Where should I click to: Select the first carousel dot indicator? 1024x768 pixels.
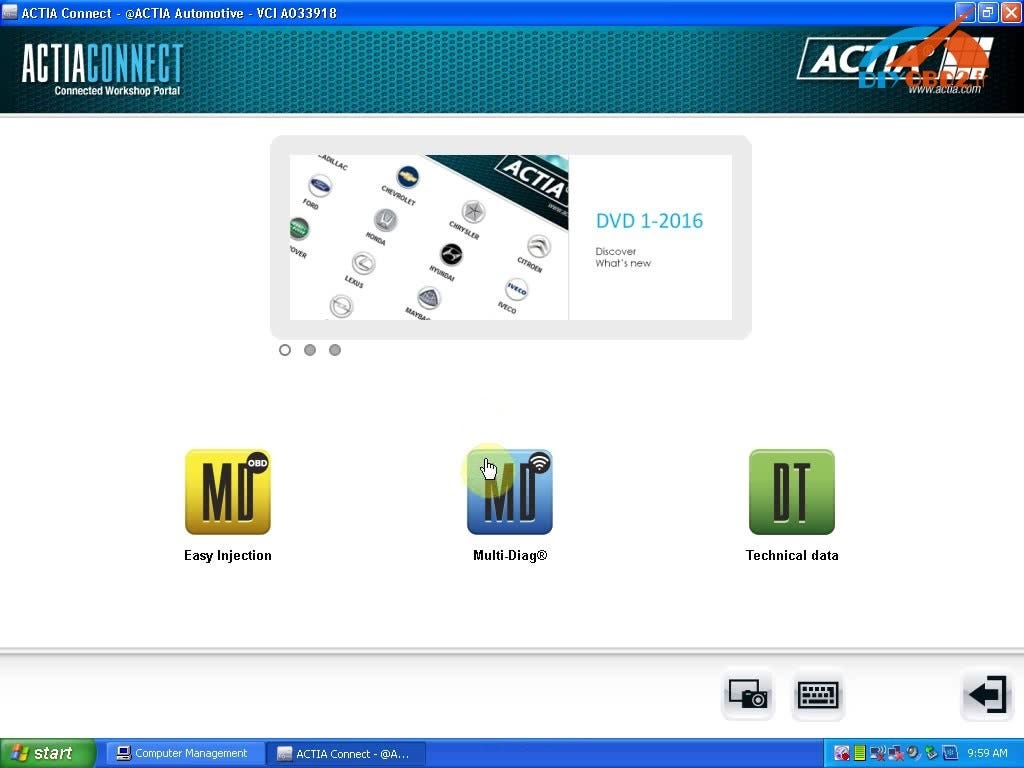click(285, 350)
